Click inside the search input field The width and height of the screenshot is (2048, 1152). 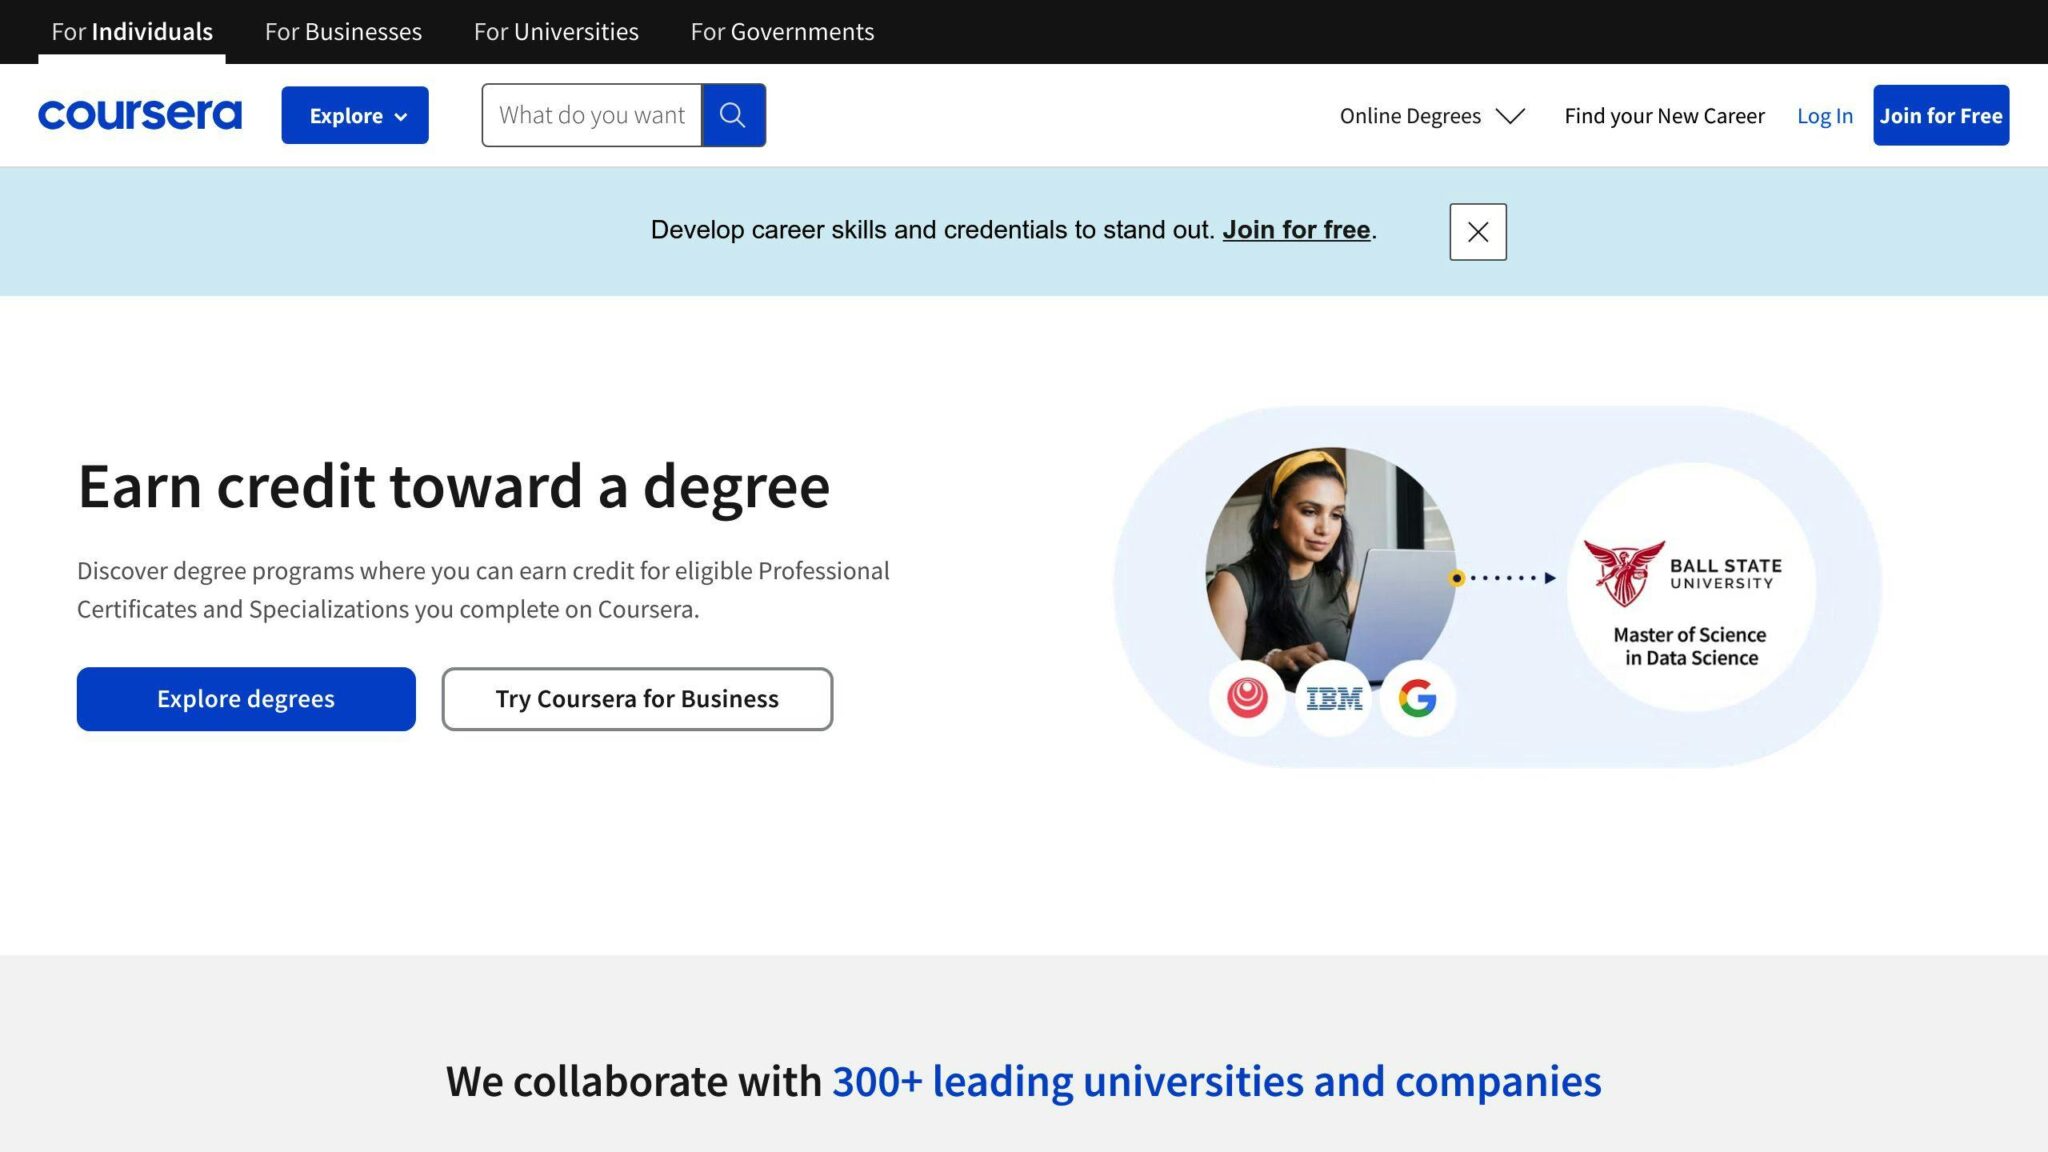tap(590, 115)
